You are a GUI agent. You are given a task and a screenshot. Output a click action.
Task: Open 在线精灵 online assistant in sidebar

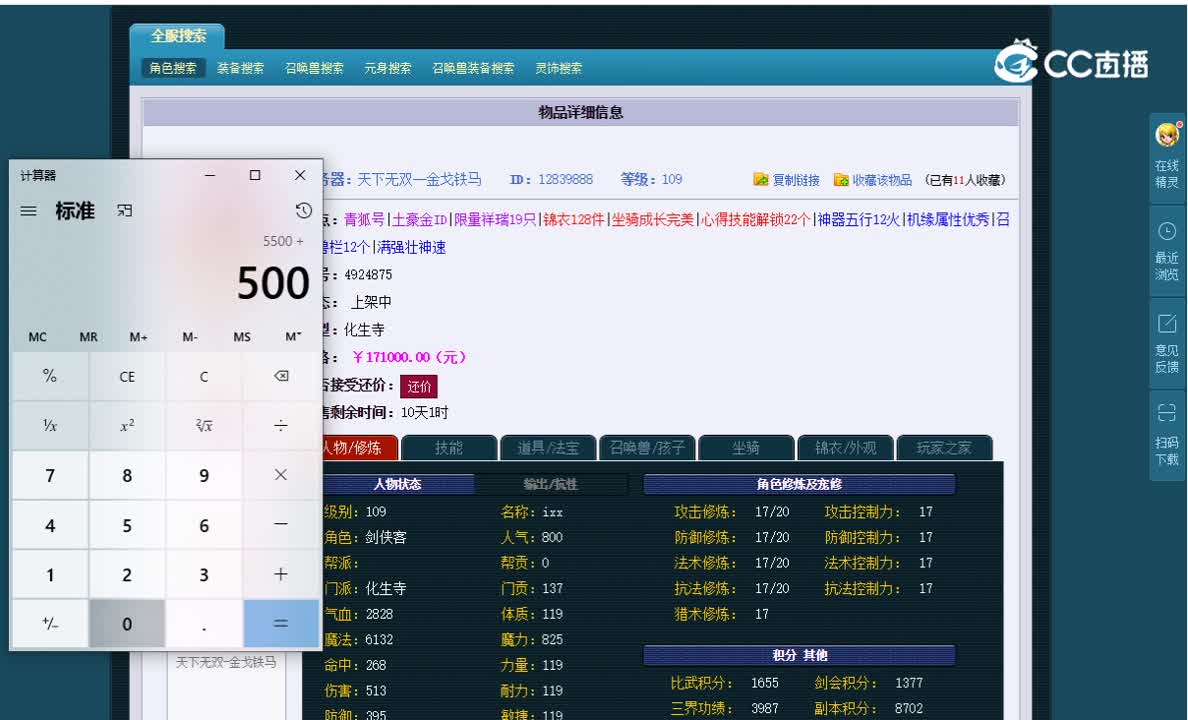(x=1167, y=156)
